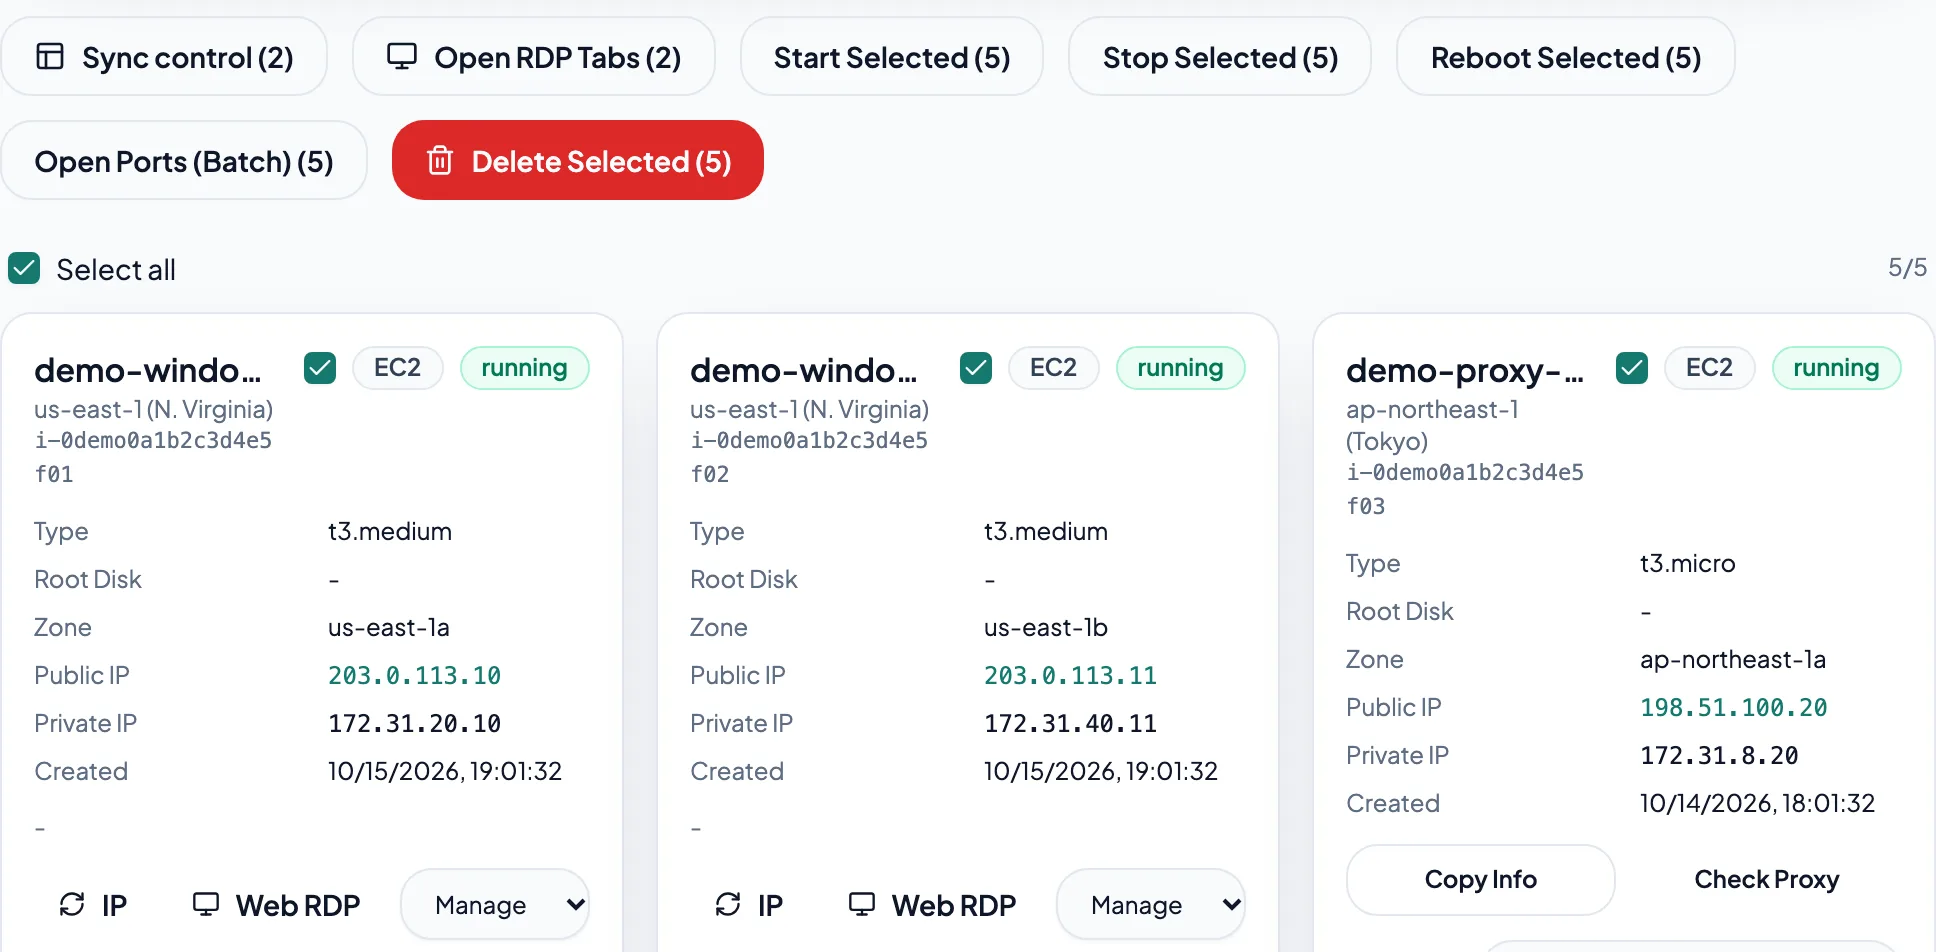The width and height of the screenshot is (1936, 952).
Task: Click the EC2 badge on the us-east-1b card
Action: [x=1053, y=367]
